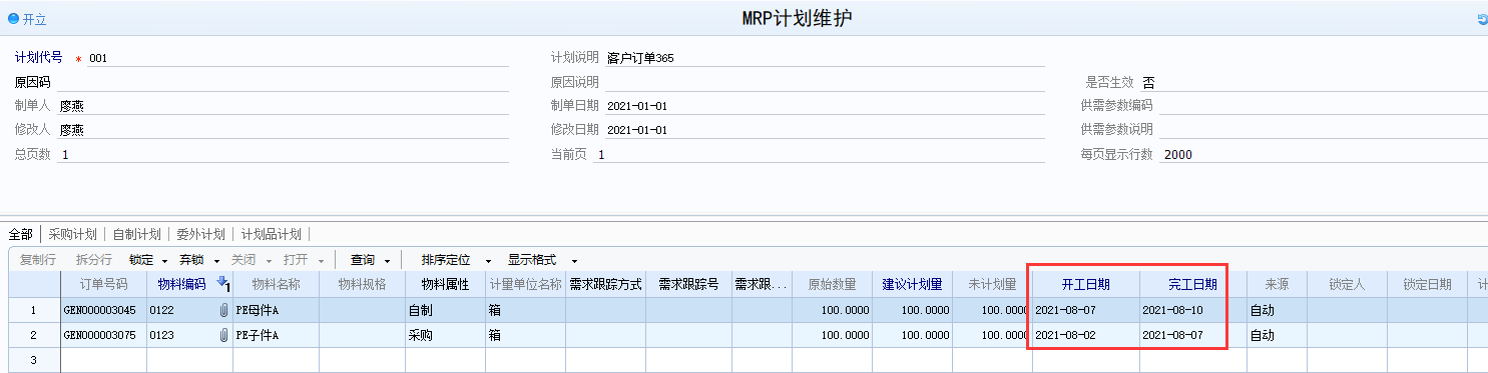
Task: Click the 完工日期 column header
Action: pos(1193,284)
